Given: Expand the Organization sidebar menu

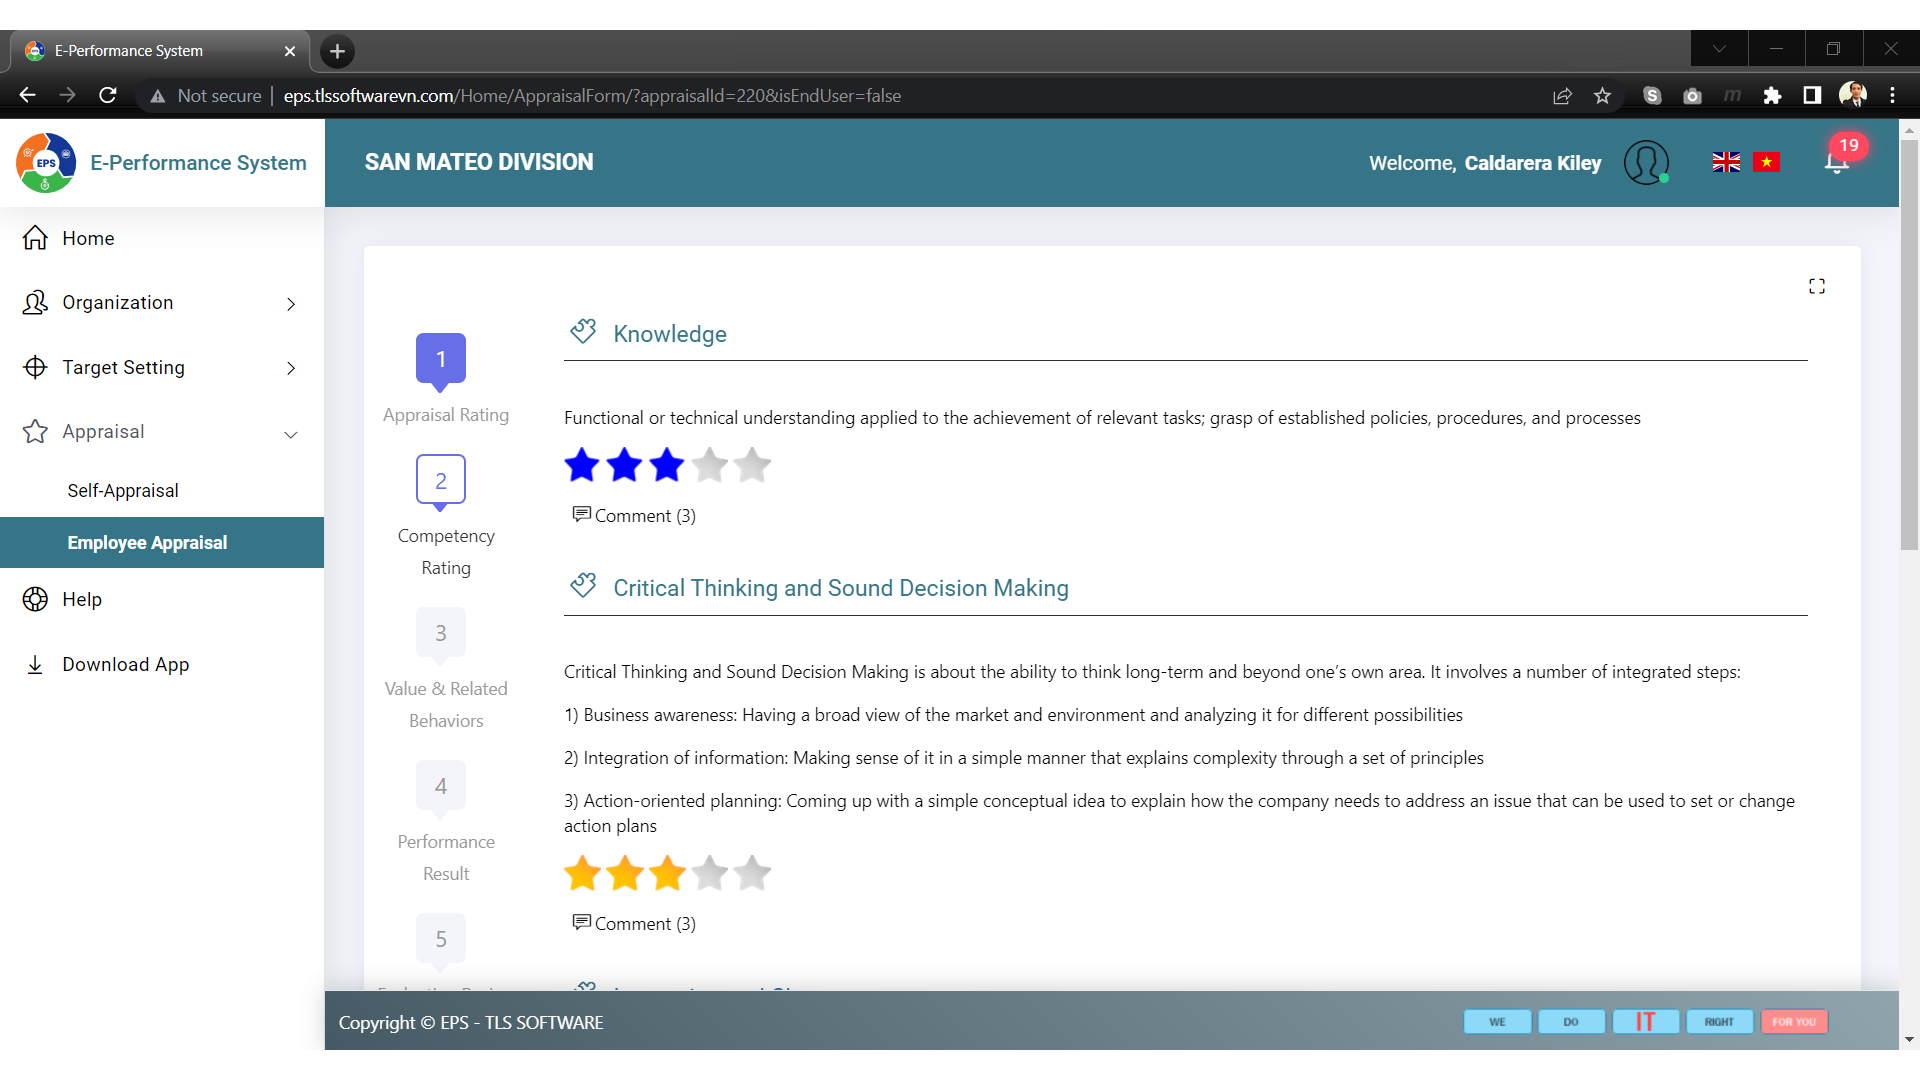Looking at the screenshot, I should 290,303.
